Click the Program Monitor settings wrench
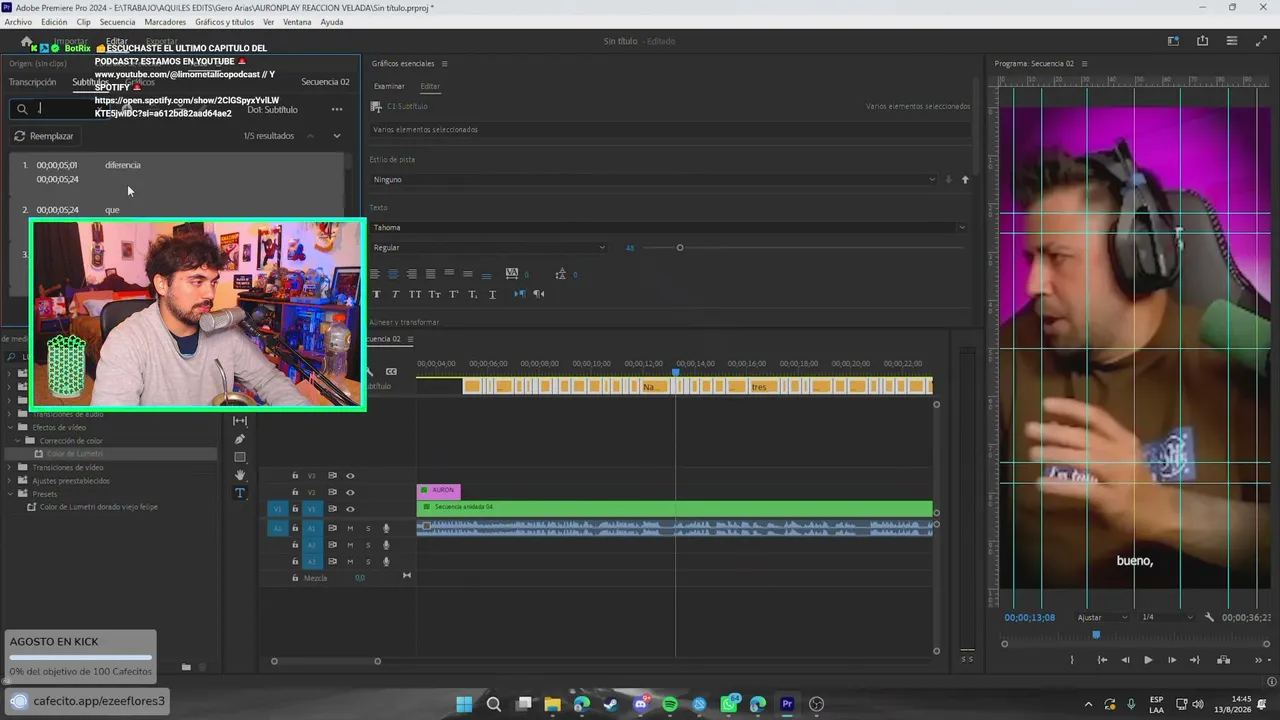 click(x=1209, y=618)
